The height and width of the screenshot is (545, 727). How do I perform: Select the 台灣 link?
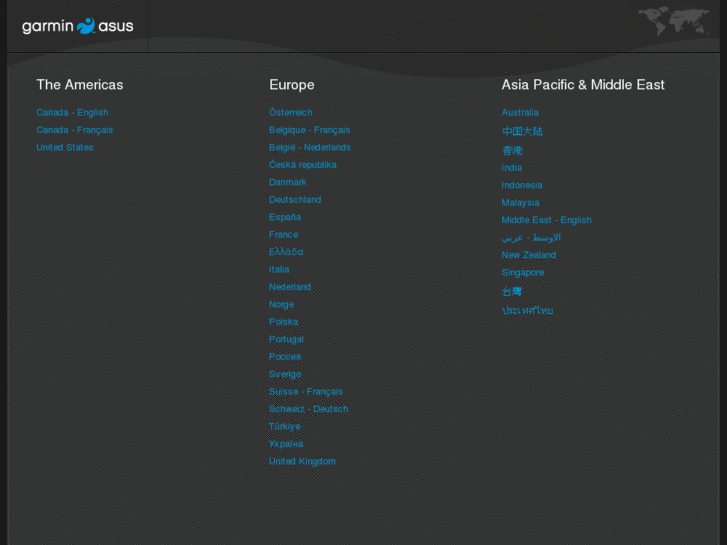512,291
